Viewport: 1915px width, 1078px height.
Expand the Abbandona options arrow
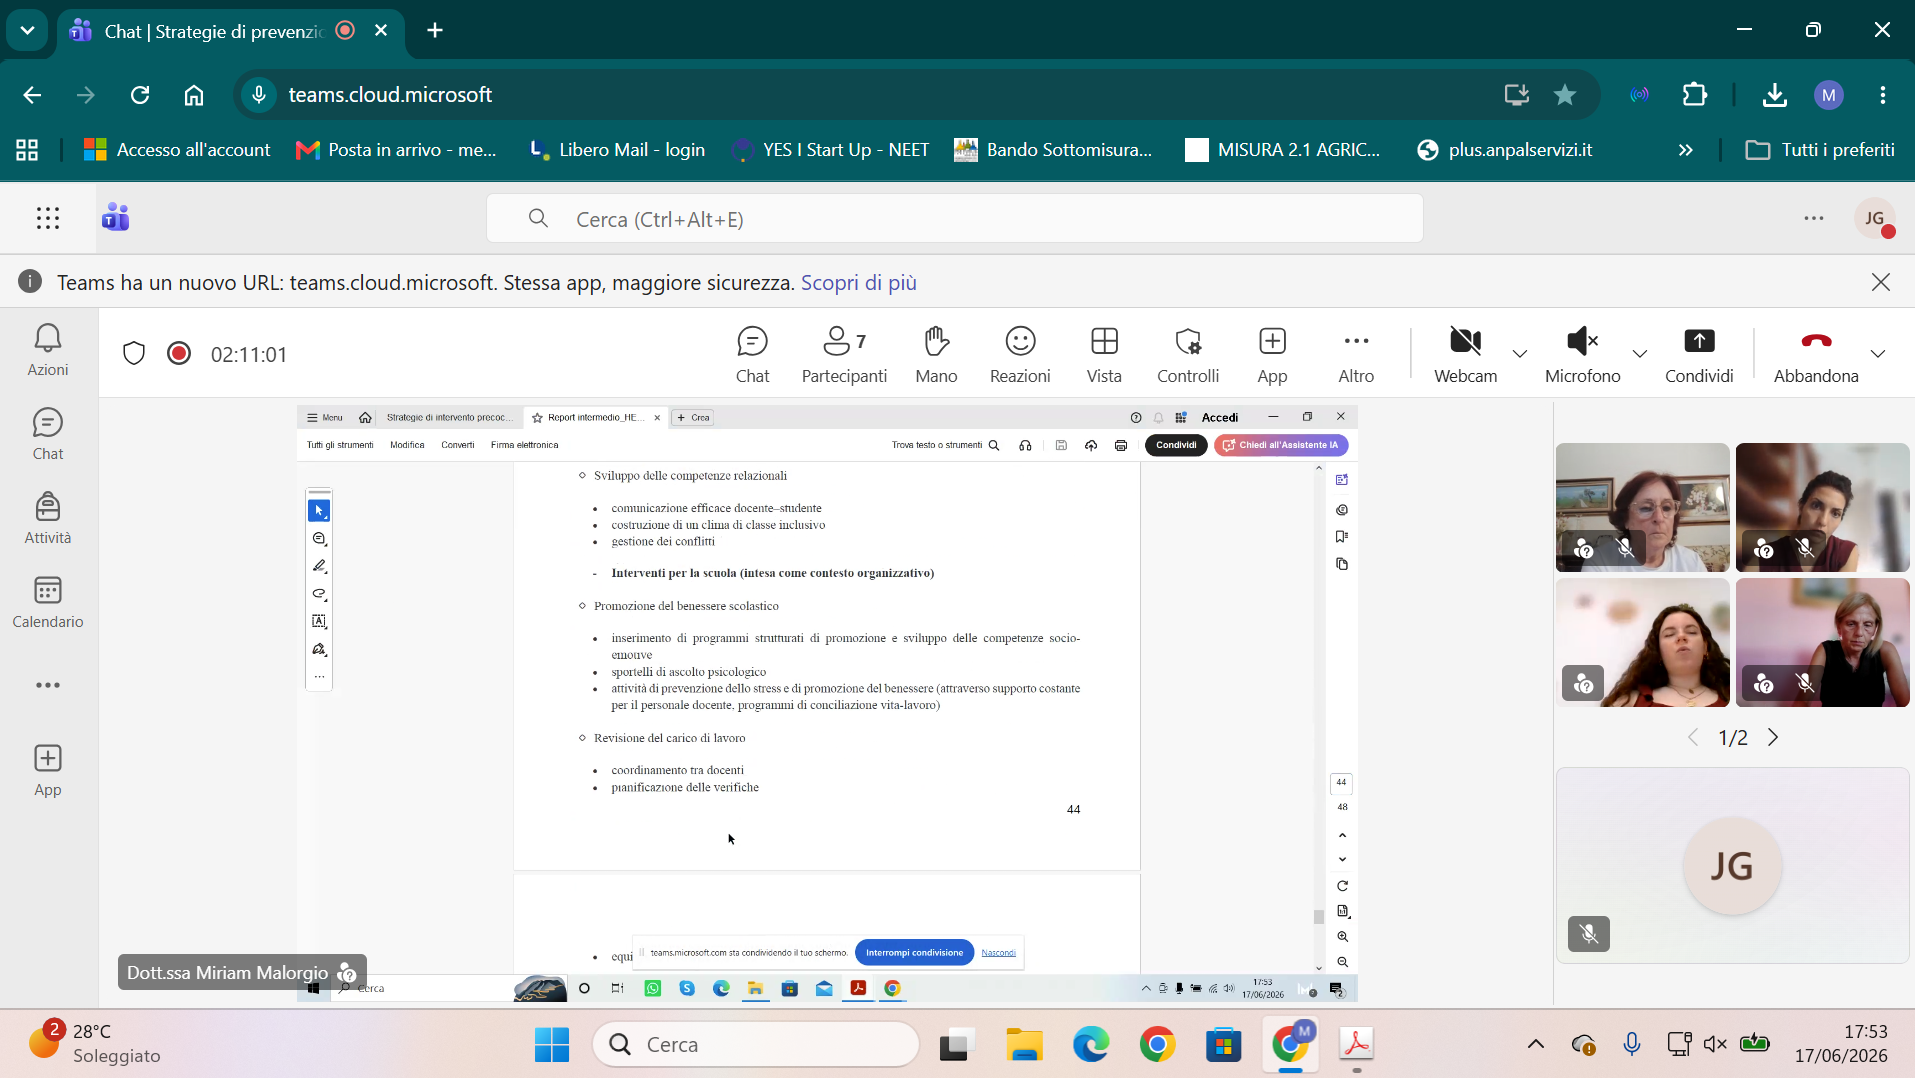1878,353
